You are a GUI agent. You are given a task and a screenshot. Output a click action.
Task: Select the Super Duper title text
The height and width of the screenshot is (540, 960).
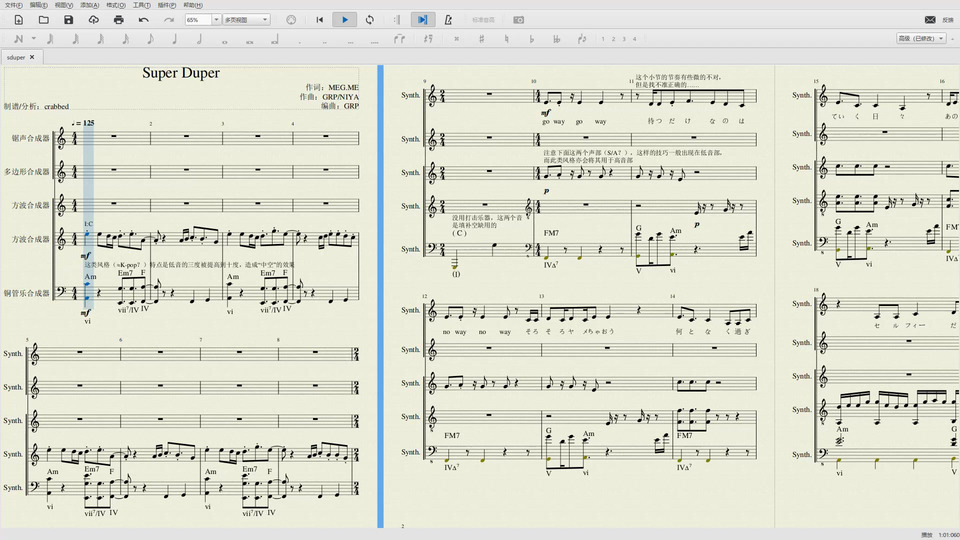tap(181, 73)
